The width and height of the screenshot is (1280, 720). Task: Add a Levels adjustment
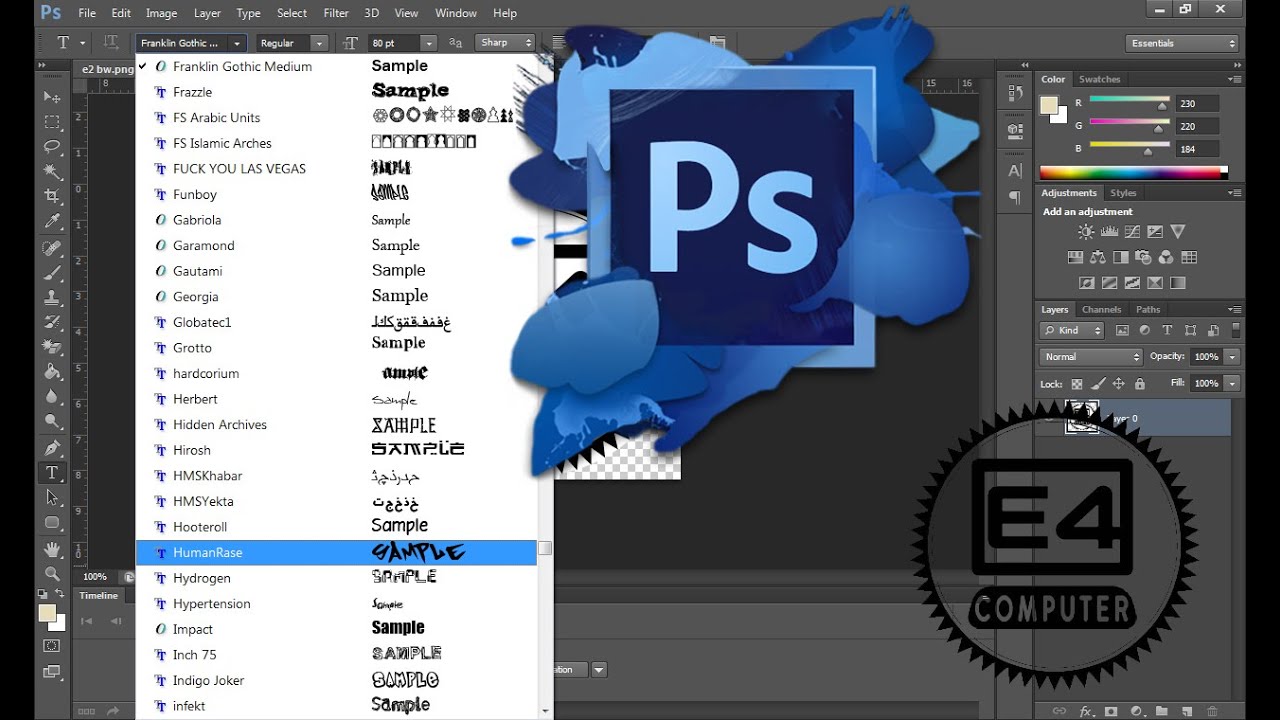pos(1109,232)
